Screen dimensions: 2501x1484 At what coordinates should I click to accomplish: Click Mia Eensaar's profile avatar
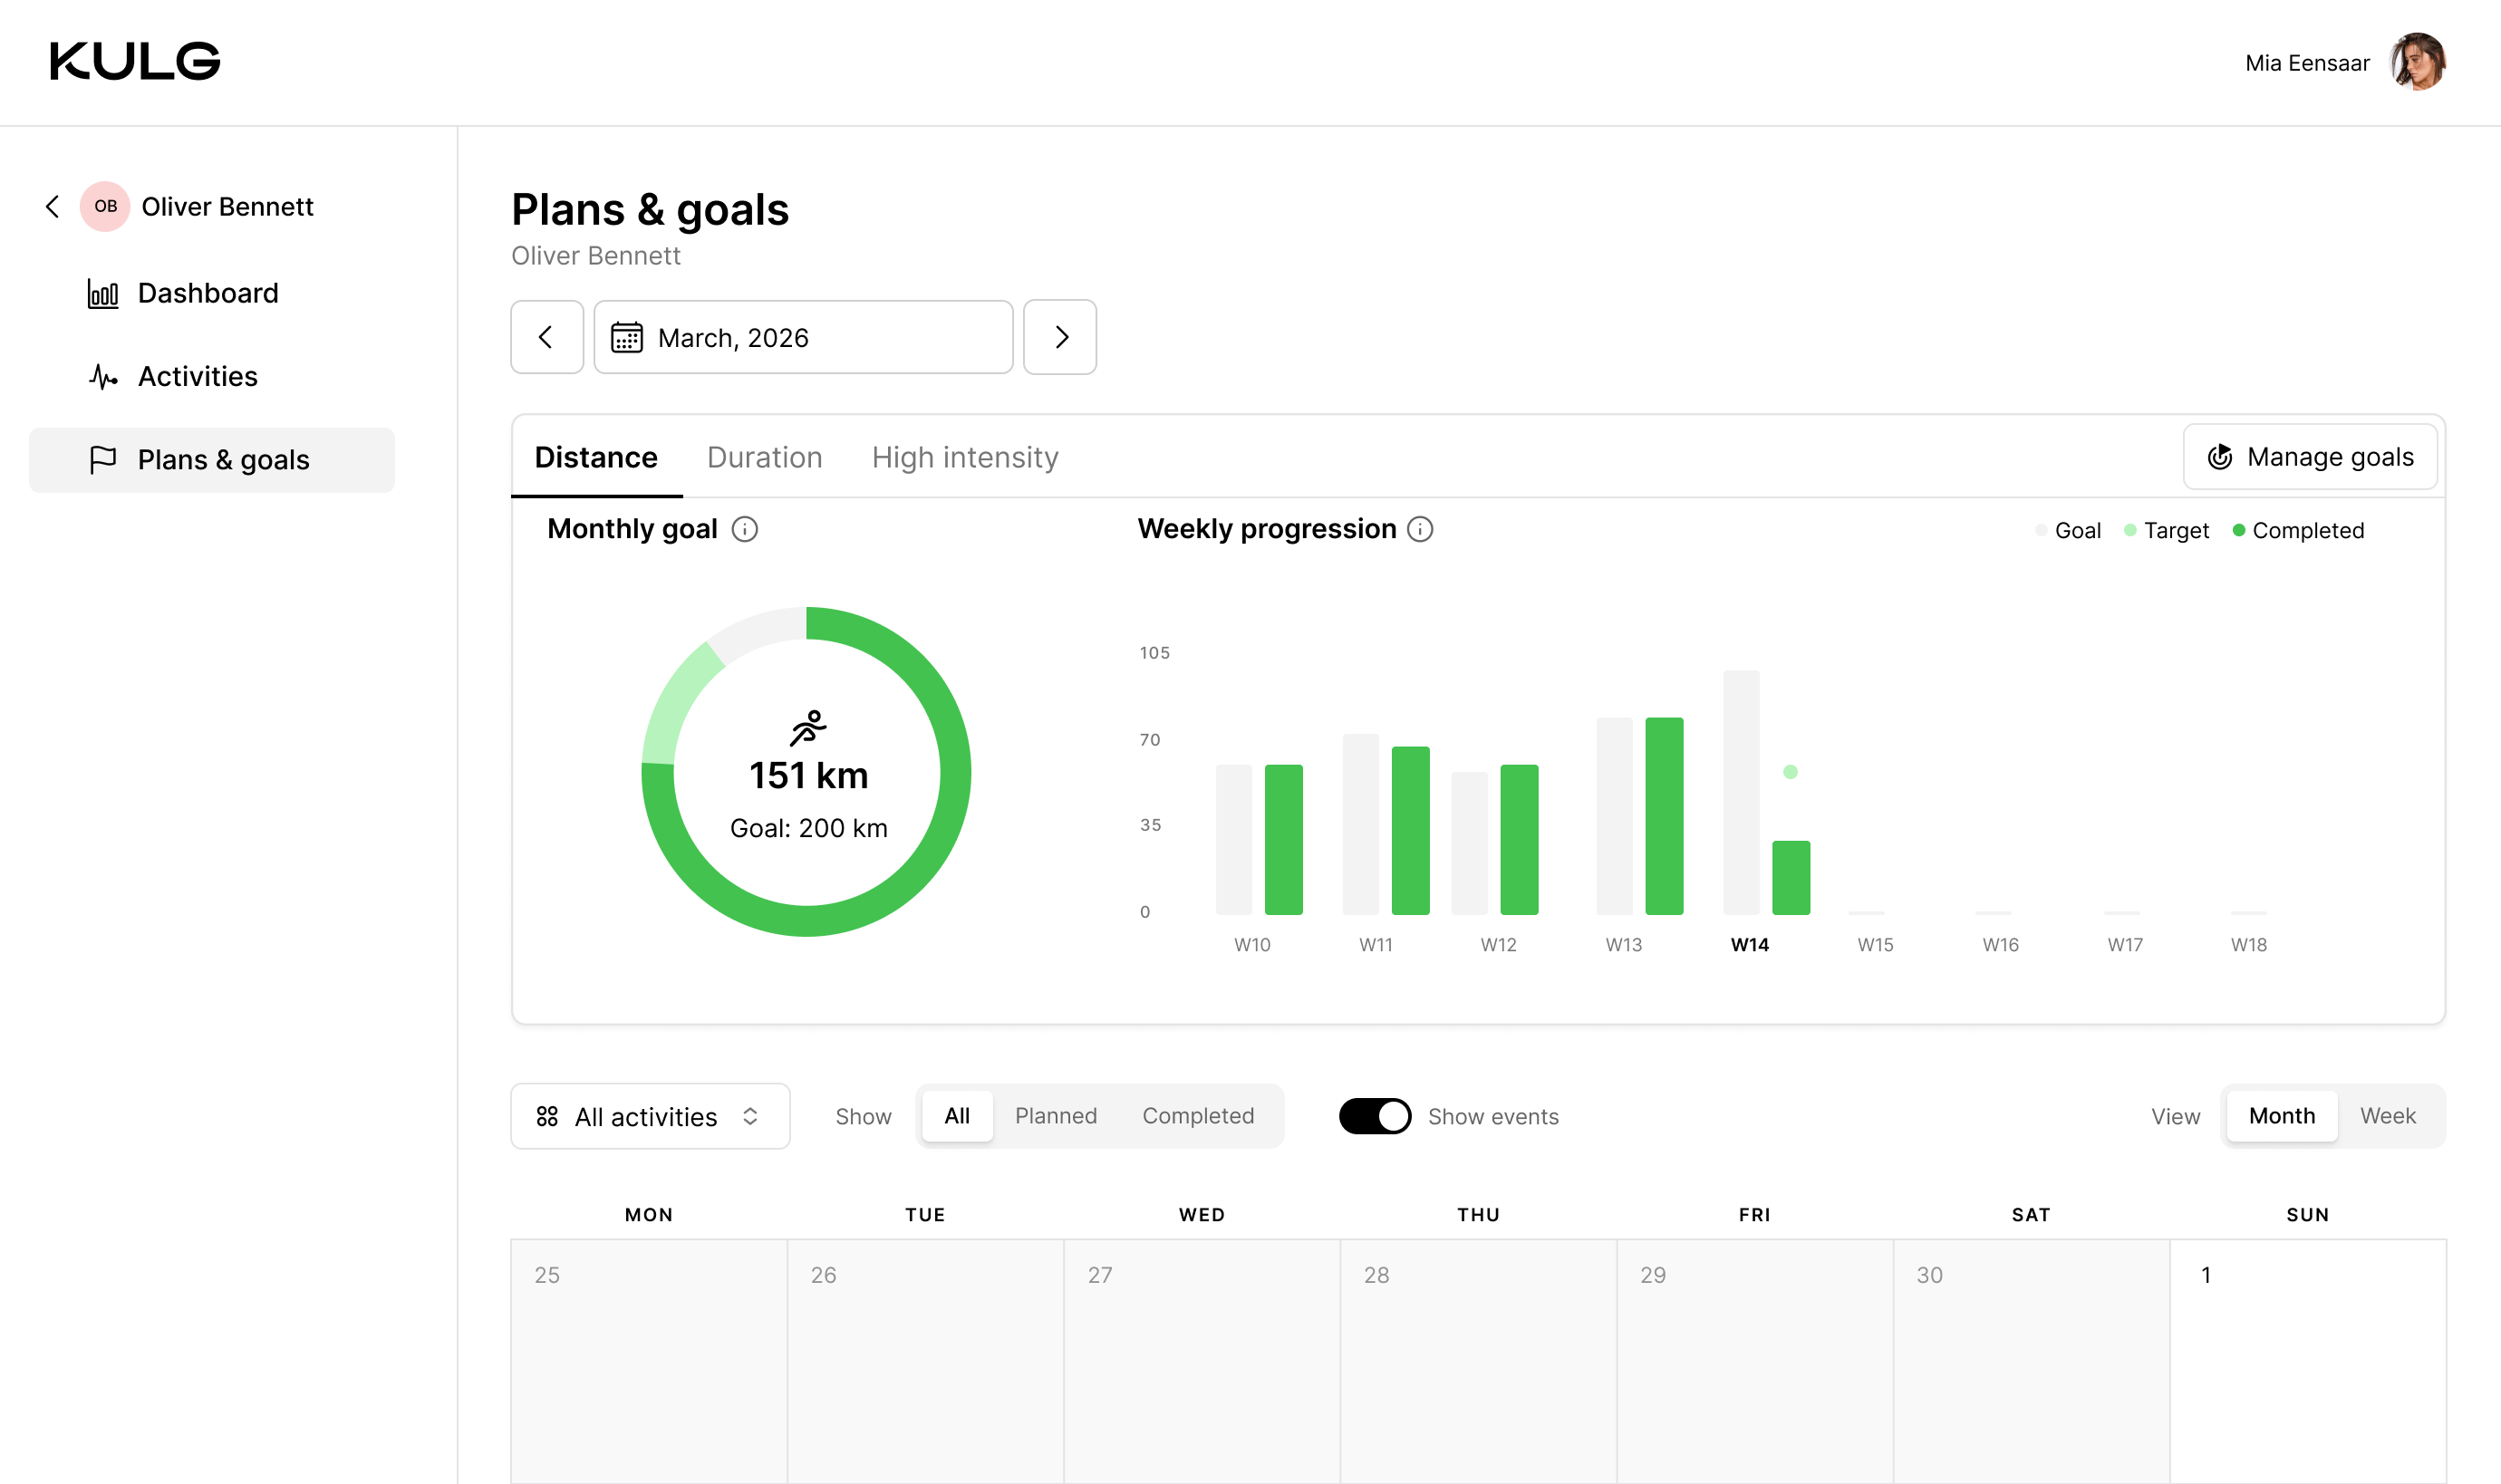pos(2416,62)
